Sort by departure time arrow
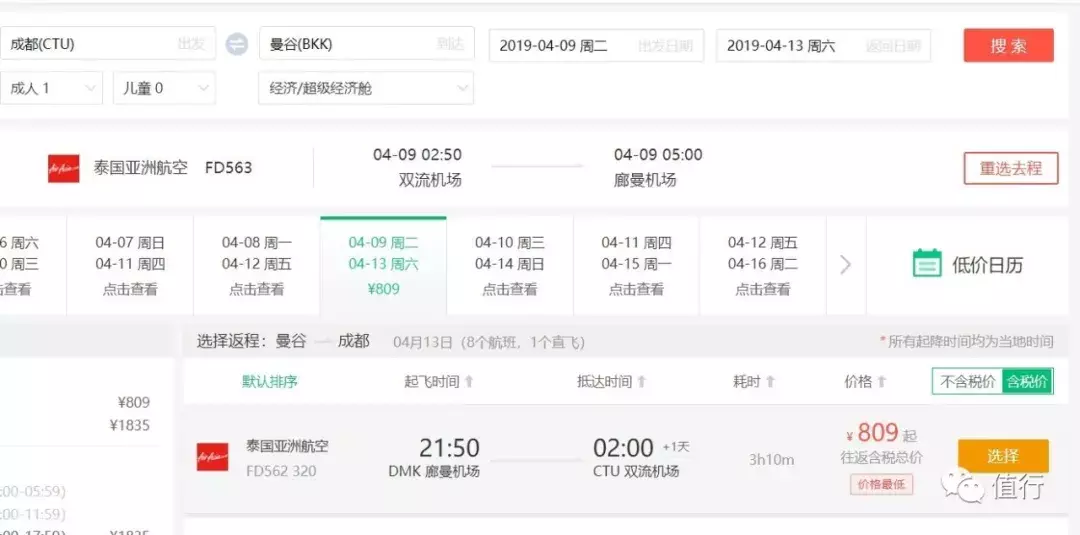This screenshot has height=535, width=1080. click(x=469, y=381)
